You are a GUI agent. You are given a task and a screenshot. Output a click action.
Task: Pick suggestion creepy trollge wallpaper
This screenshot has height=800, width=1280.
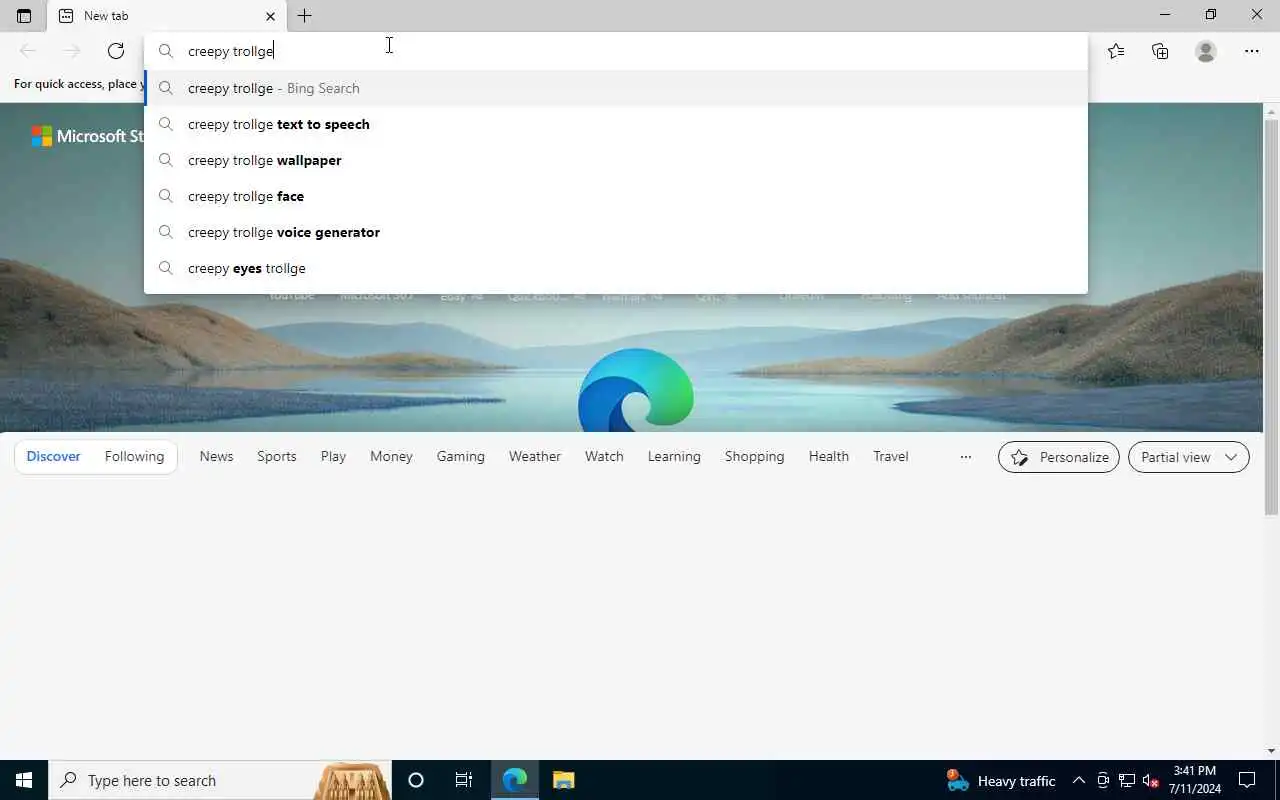615,160
